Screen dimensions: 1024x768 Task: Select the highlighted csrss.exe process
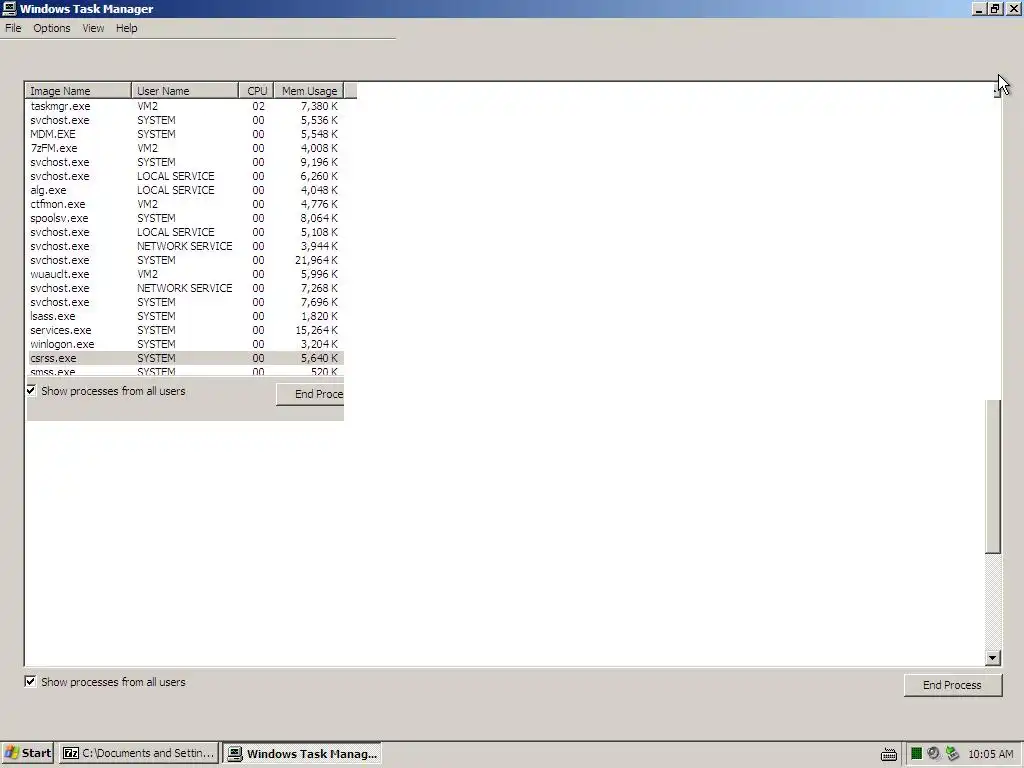click(x=185, y=358)
